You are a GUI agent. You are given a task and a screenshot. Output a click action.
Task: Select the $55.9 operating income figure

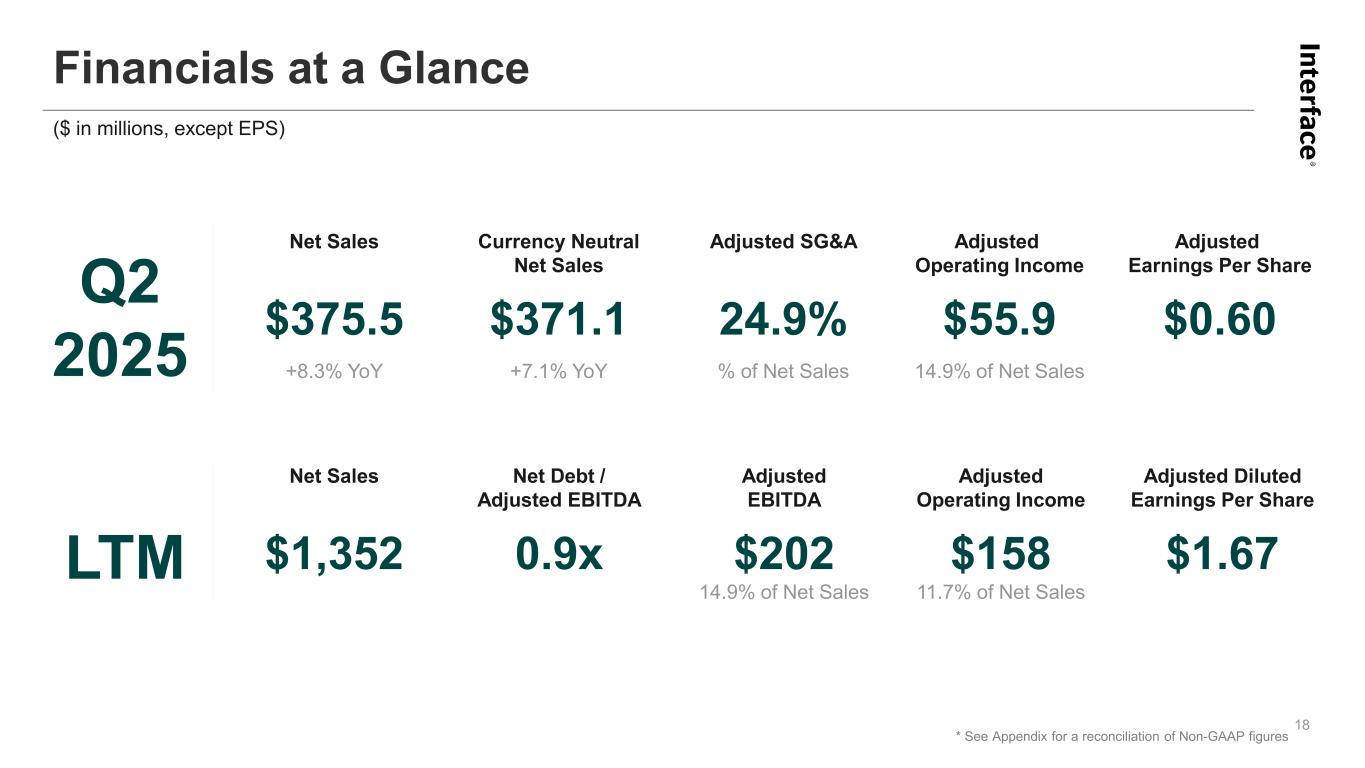click(999, 319)
